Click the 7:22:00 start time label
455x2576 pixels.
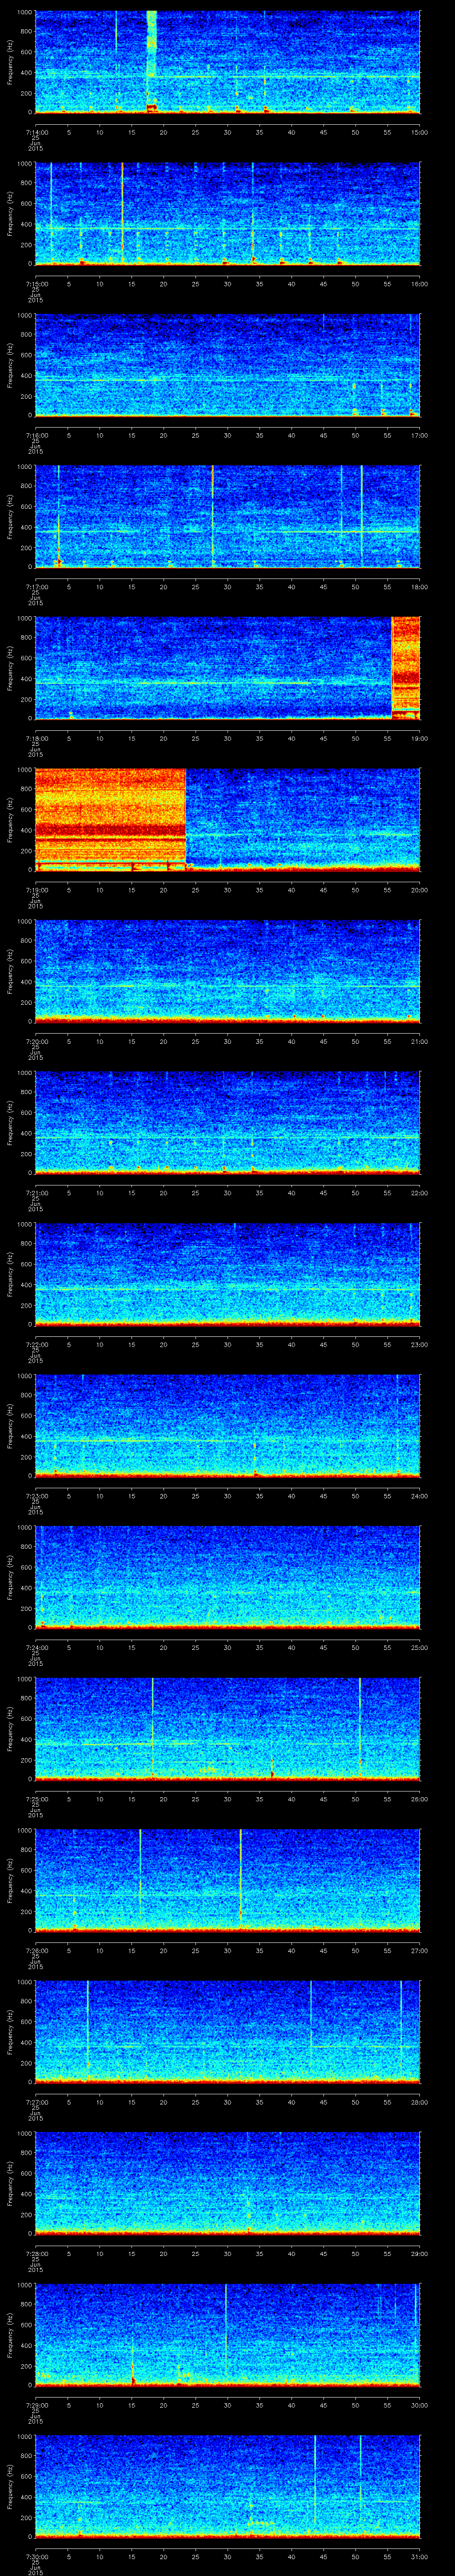[x=35, y=1344]
